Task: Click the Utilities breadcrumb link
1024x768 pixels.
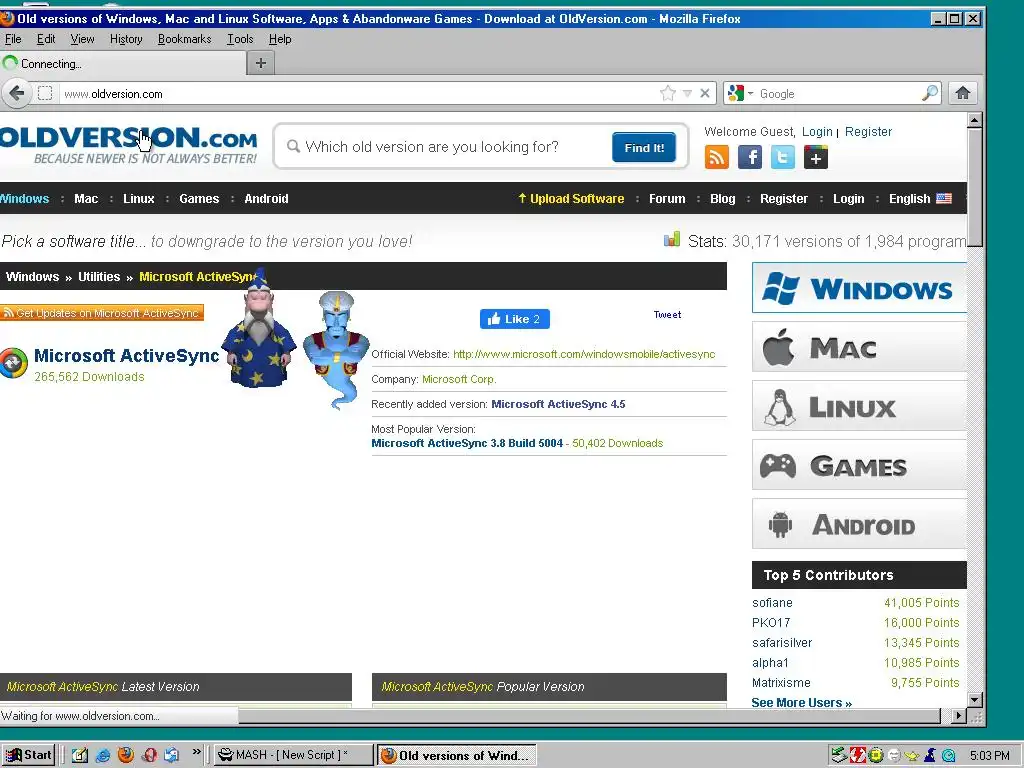Action: 99,276
